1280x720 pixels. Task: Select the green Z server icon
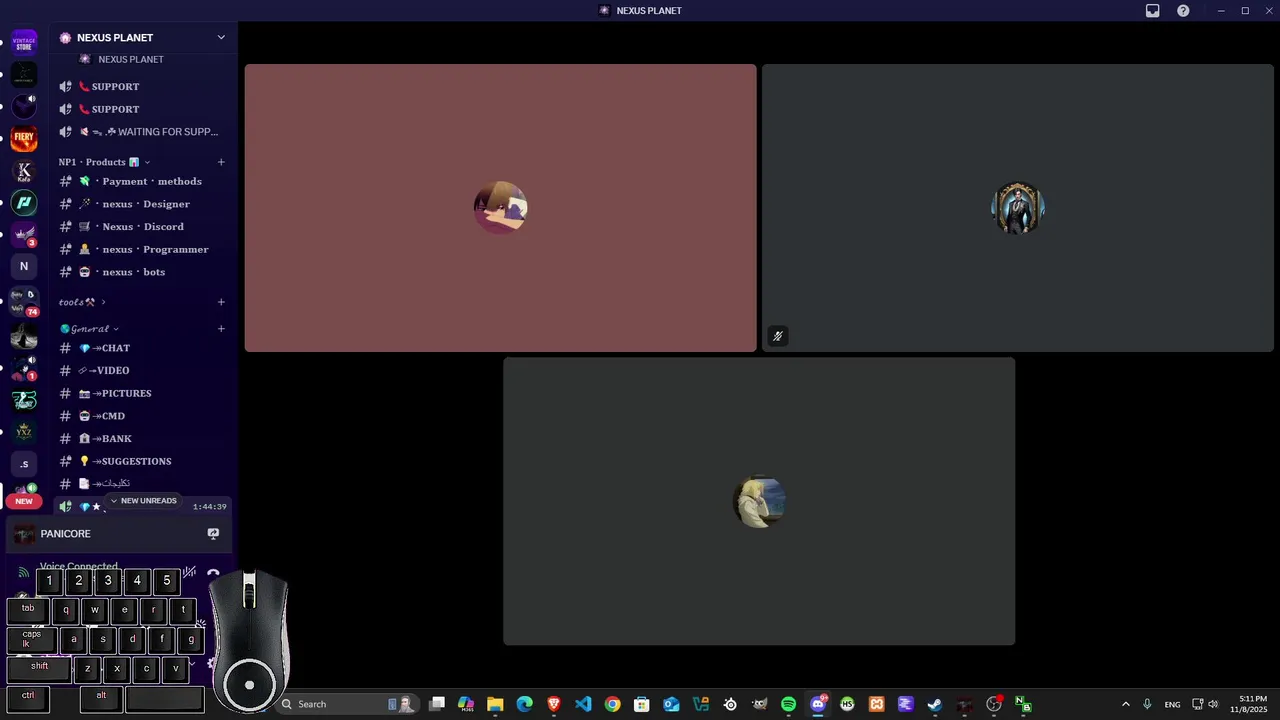(24, 400)
